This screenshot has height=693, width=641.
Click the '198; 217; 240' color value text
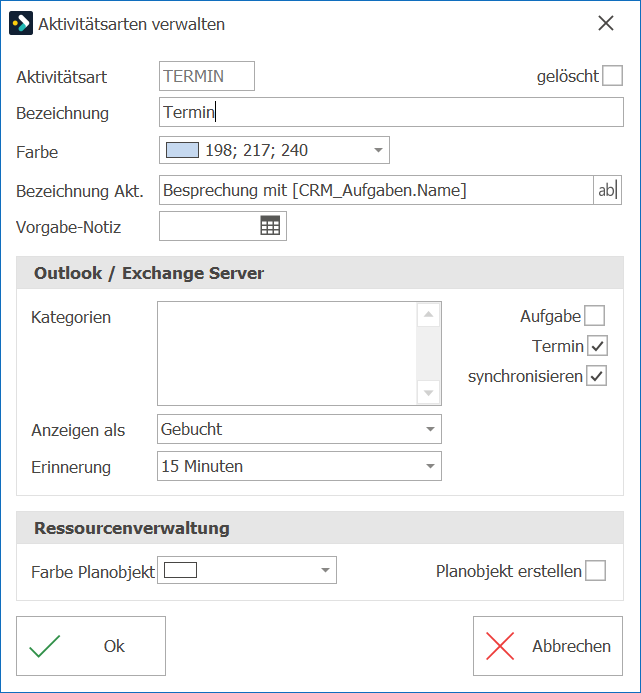coord(256,150)
